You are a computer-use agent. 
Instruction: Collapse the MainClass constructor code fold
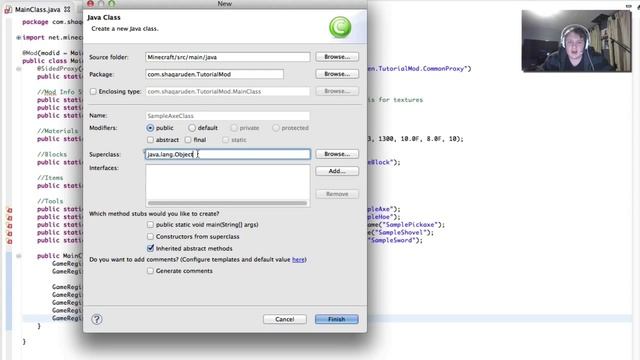pos(18,256)
